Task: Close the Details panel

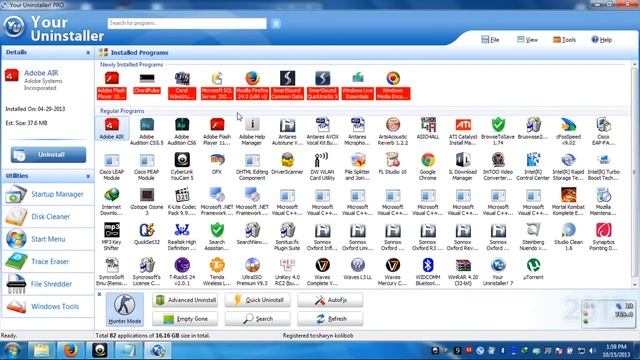Action: tap(88, 53)
